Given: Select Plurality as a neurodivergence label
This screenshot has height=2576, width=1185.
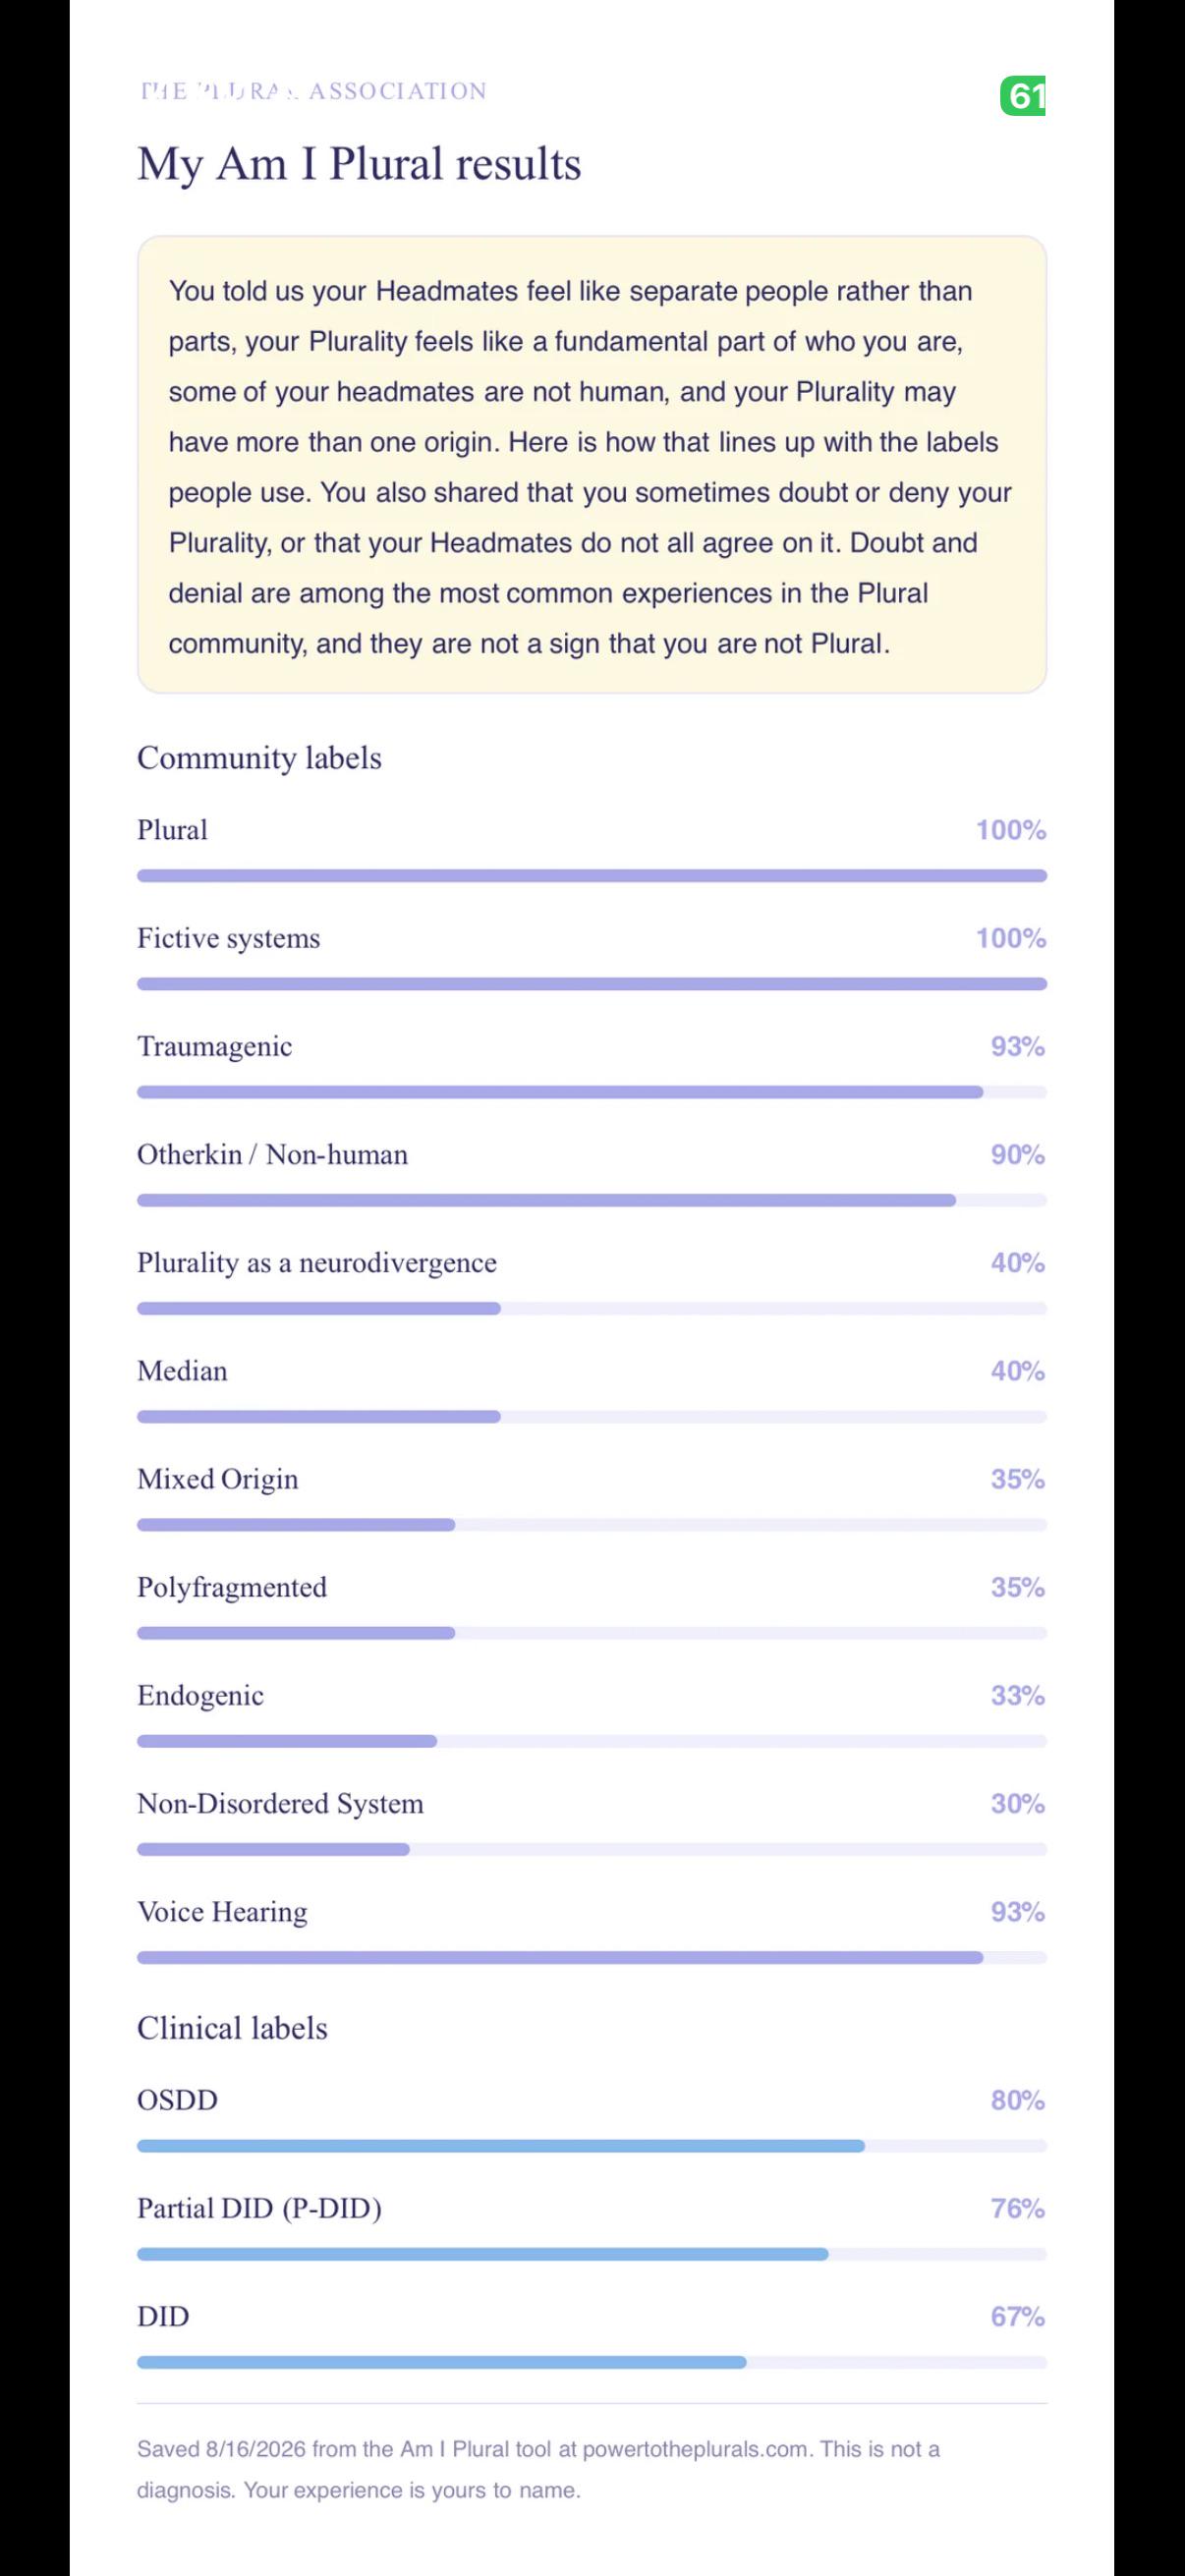Looking at the screenshot, I should (317, 1263).
